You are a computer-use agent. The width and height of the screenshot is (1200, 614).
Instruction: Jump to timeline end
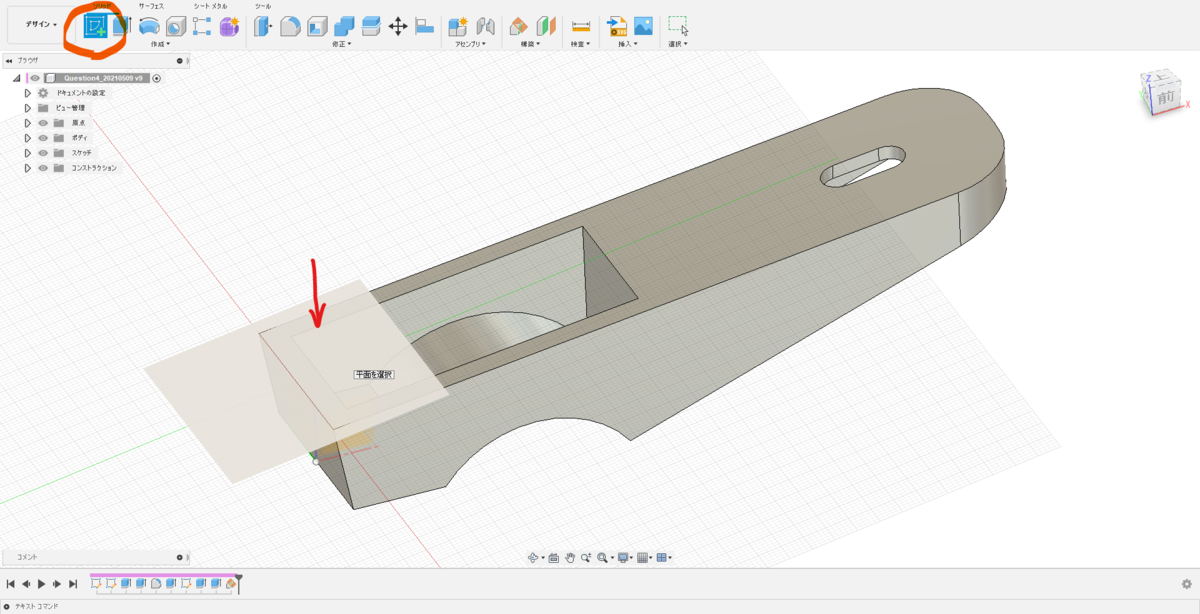click(x=72, y=583)
